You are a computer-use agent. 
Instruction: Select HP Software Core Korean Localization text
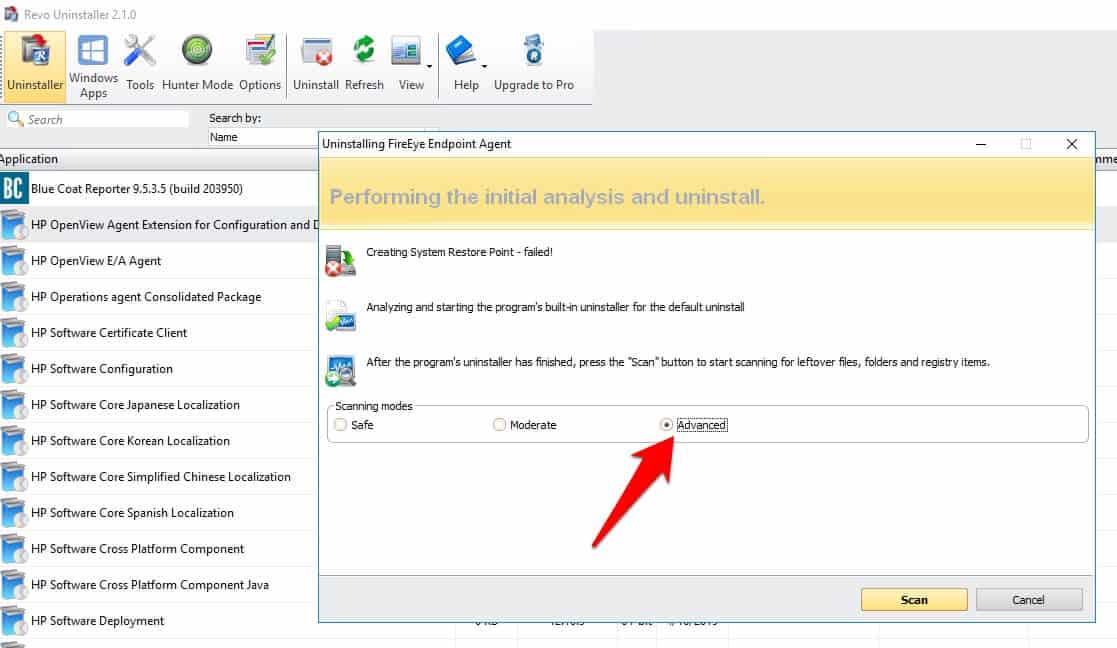click(x=130, y=441)
